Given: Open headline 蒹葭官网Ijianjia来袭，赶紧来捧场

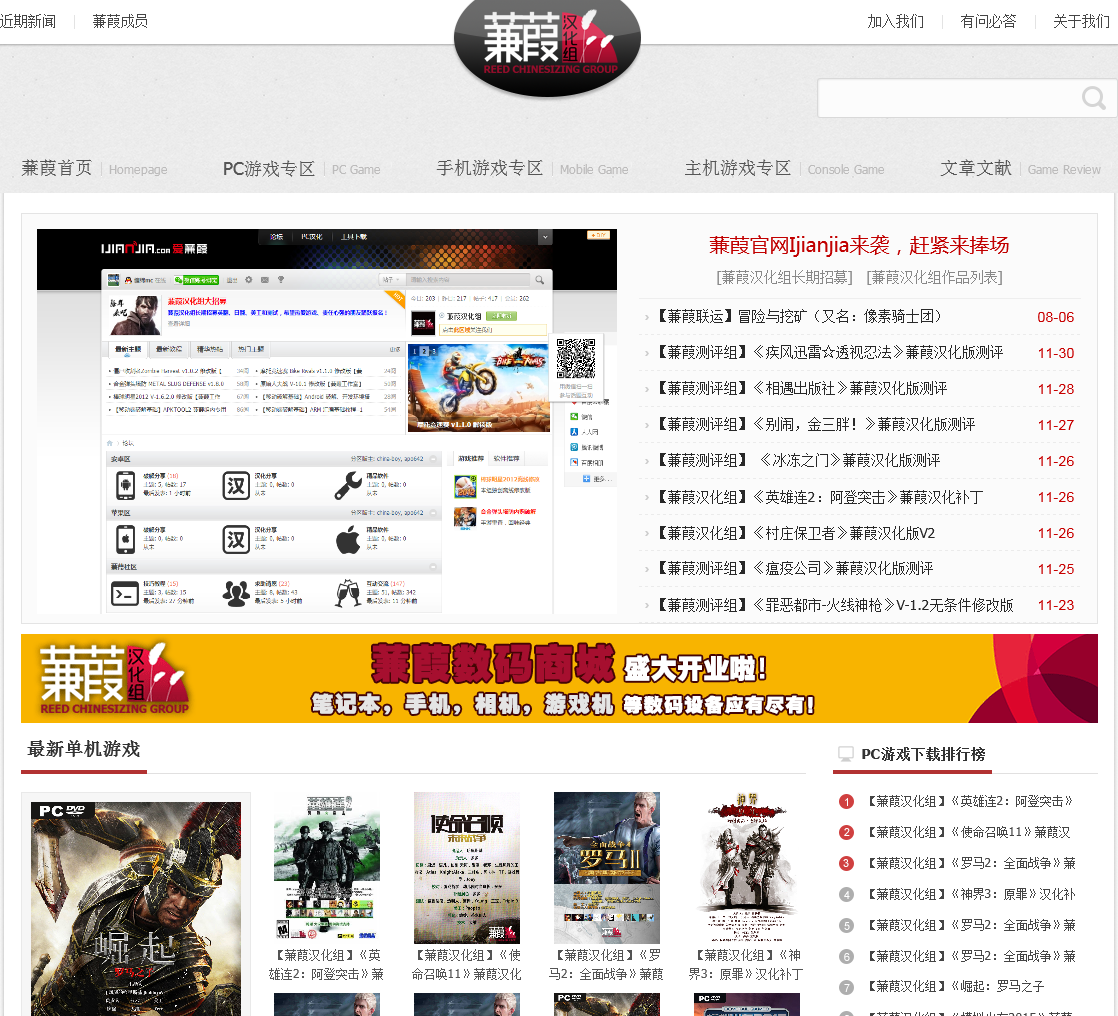Looking at the screenshot, I should pos(859,245).
